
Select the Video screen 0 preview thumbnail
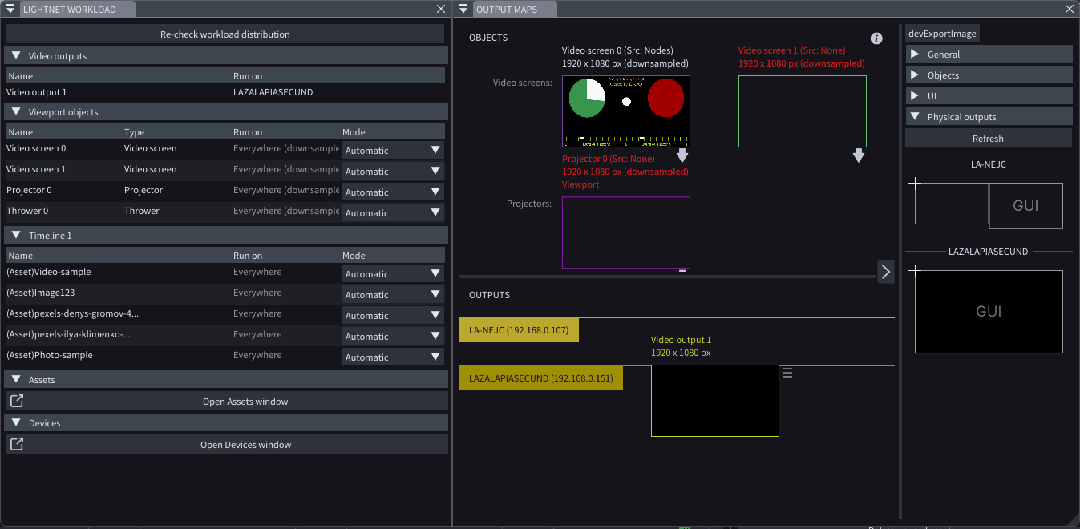click(x=625, y=111)
